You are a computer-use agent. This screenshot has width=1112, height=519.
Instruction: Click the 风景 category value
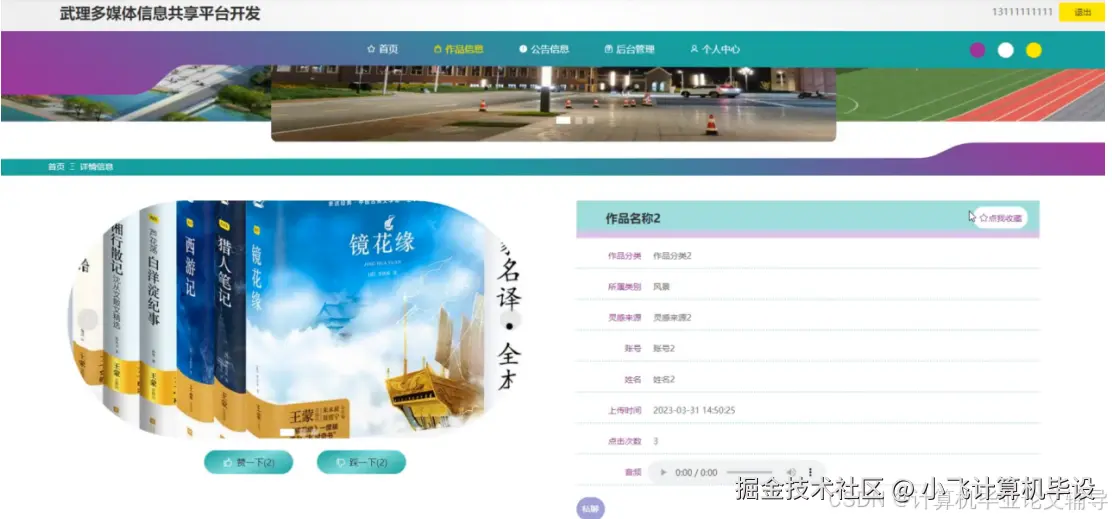coord(661,286)
